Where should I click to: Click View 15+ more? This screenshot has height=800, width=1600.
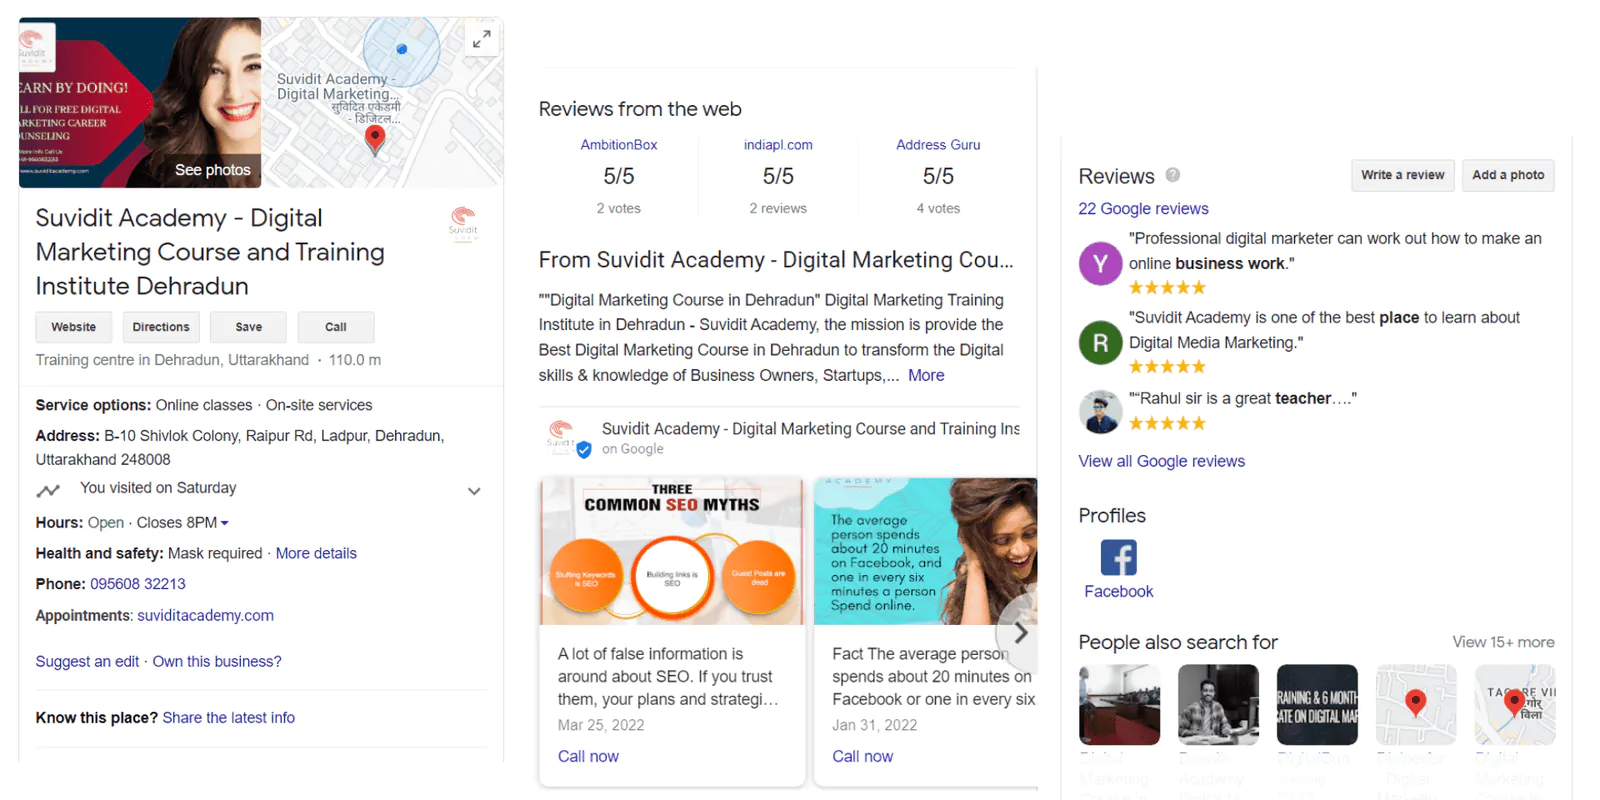click(x=1503, y=642)
